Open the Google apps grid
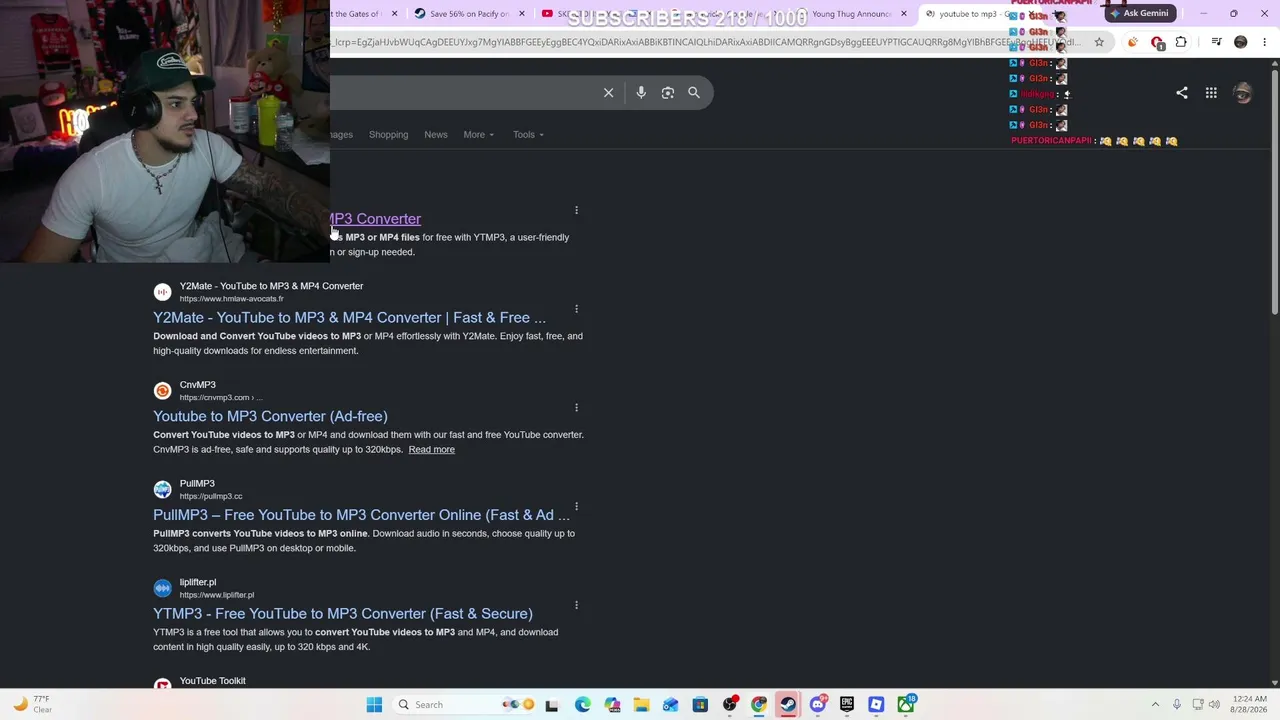The width and height of the screenshot is (1280, 720). (x=1211, y=93)
